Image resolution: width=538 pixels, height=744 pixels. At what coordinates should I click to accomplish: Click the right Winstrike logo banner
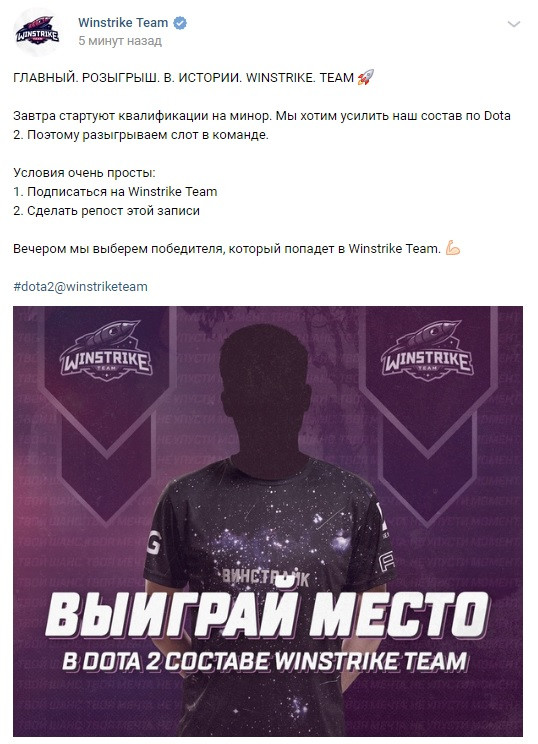(427, 351)
